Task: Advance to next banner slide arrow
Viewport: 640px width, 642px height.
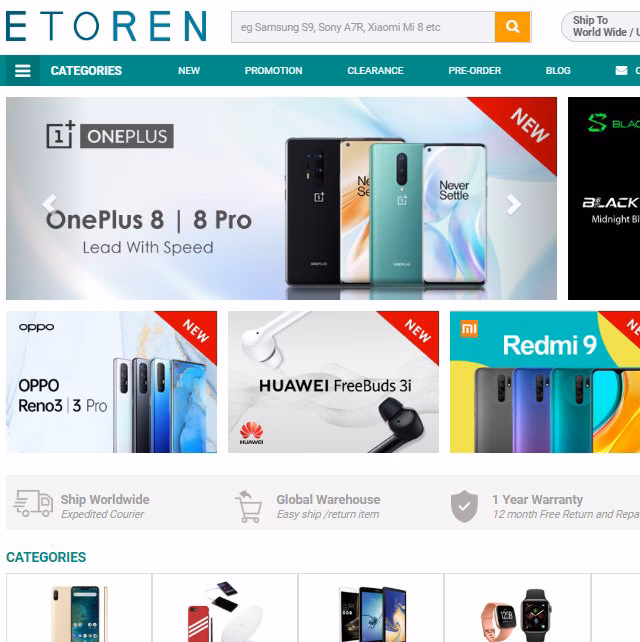Action: (513, 204)
